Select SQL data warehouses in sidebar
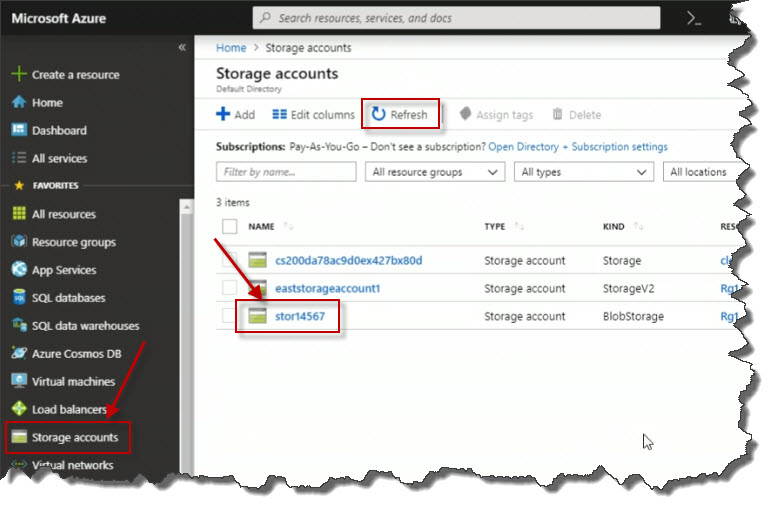The width and height of the screenshot is (775, 510). 86,326
